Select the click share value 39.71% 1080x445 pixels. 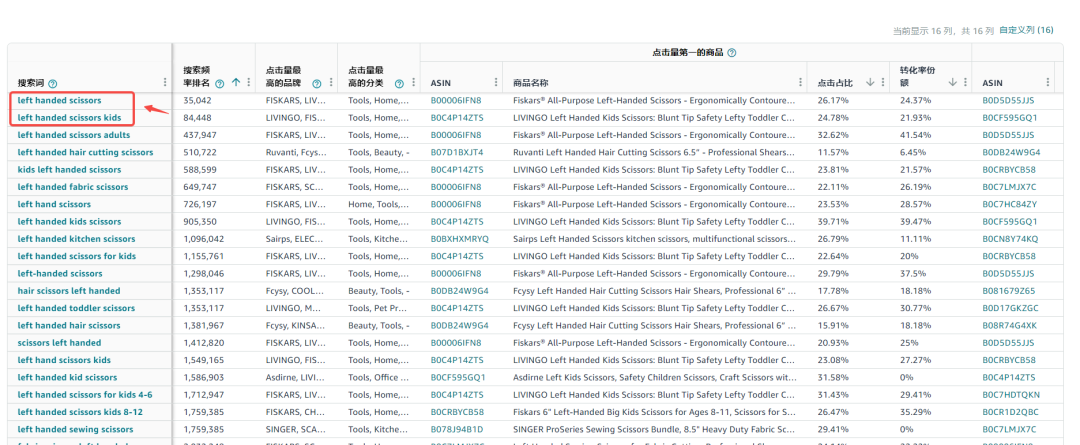pyautogui.click(x=832, y=222)
